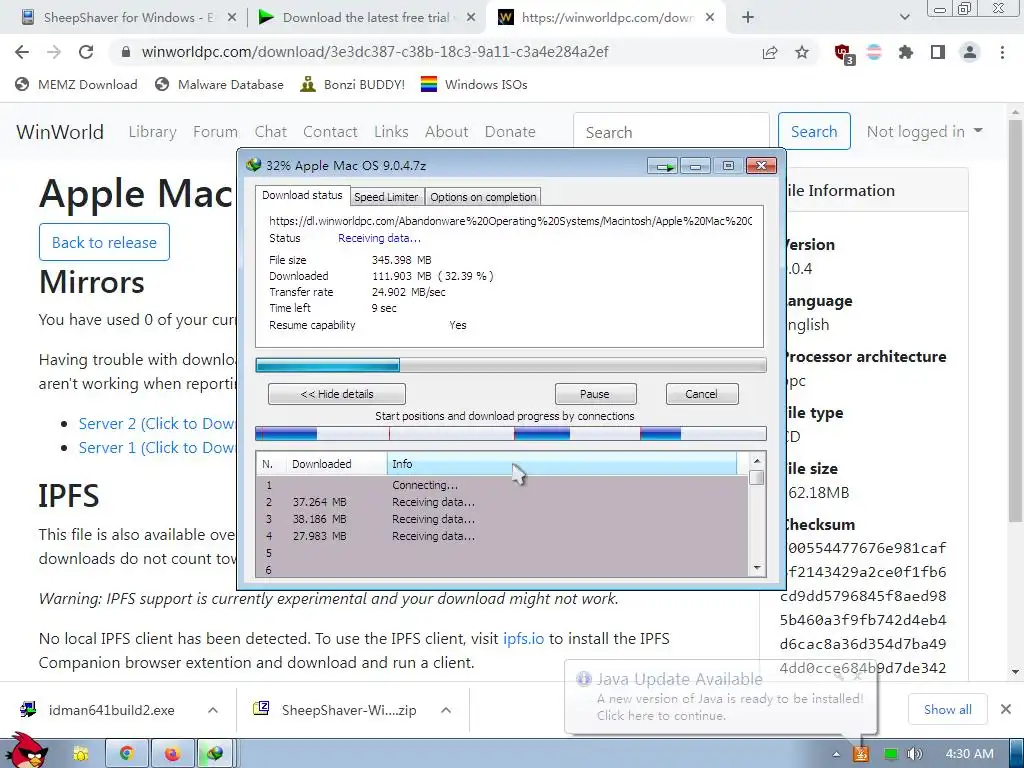This screenshot has height=768, width=1024.
Task: Click the main download progress bar
Action: (x=511, y=365)
